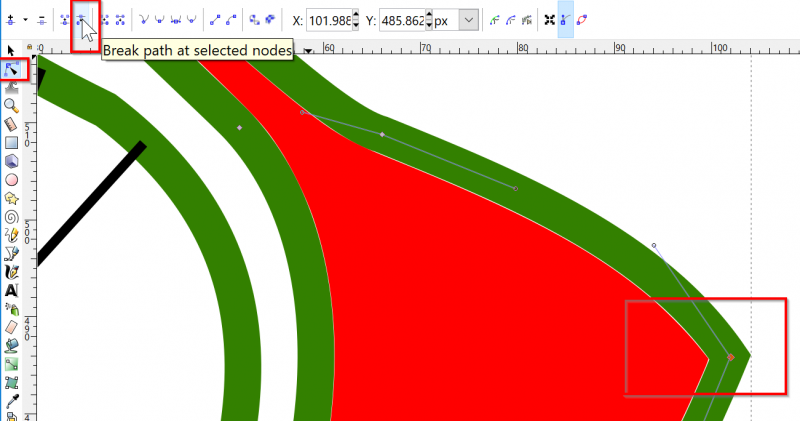Select the Selector arrow tool
Screen dimensions: 800x421
(x=11, y=51)
